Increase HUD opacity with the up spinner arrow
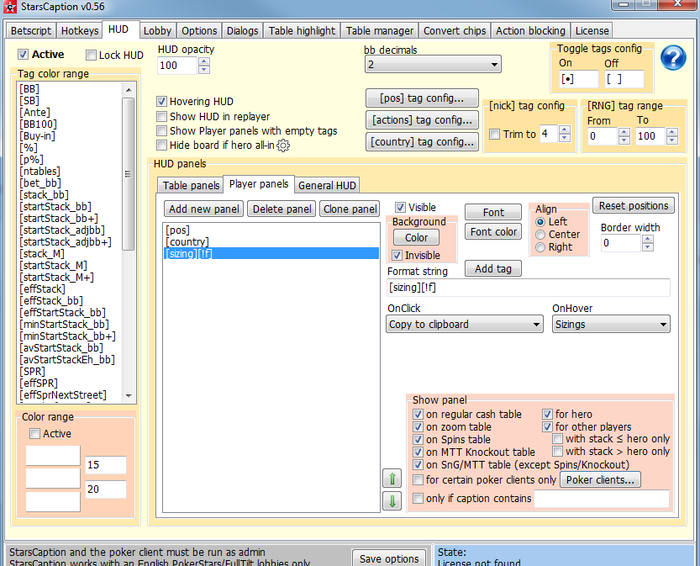Viewport: 700px width, 566px height. click(x=204, y=61)
